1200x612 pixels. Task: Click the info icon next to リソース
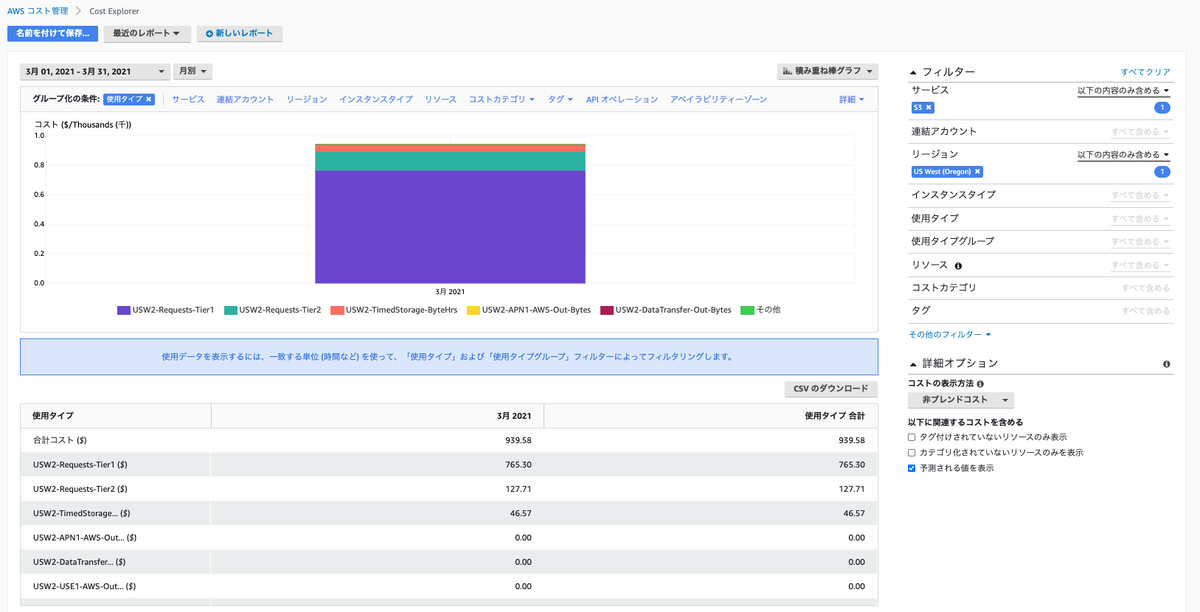[x=958, y=266]
